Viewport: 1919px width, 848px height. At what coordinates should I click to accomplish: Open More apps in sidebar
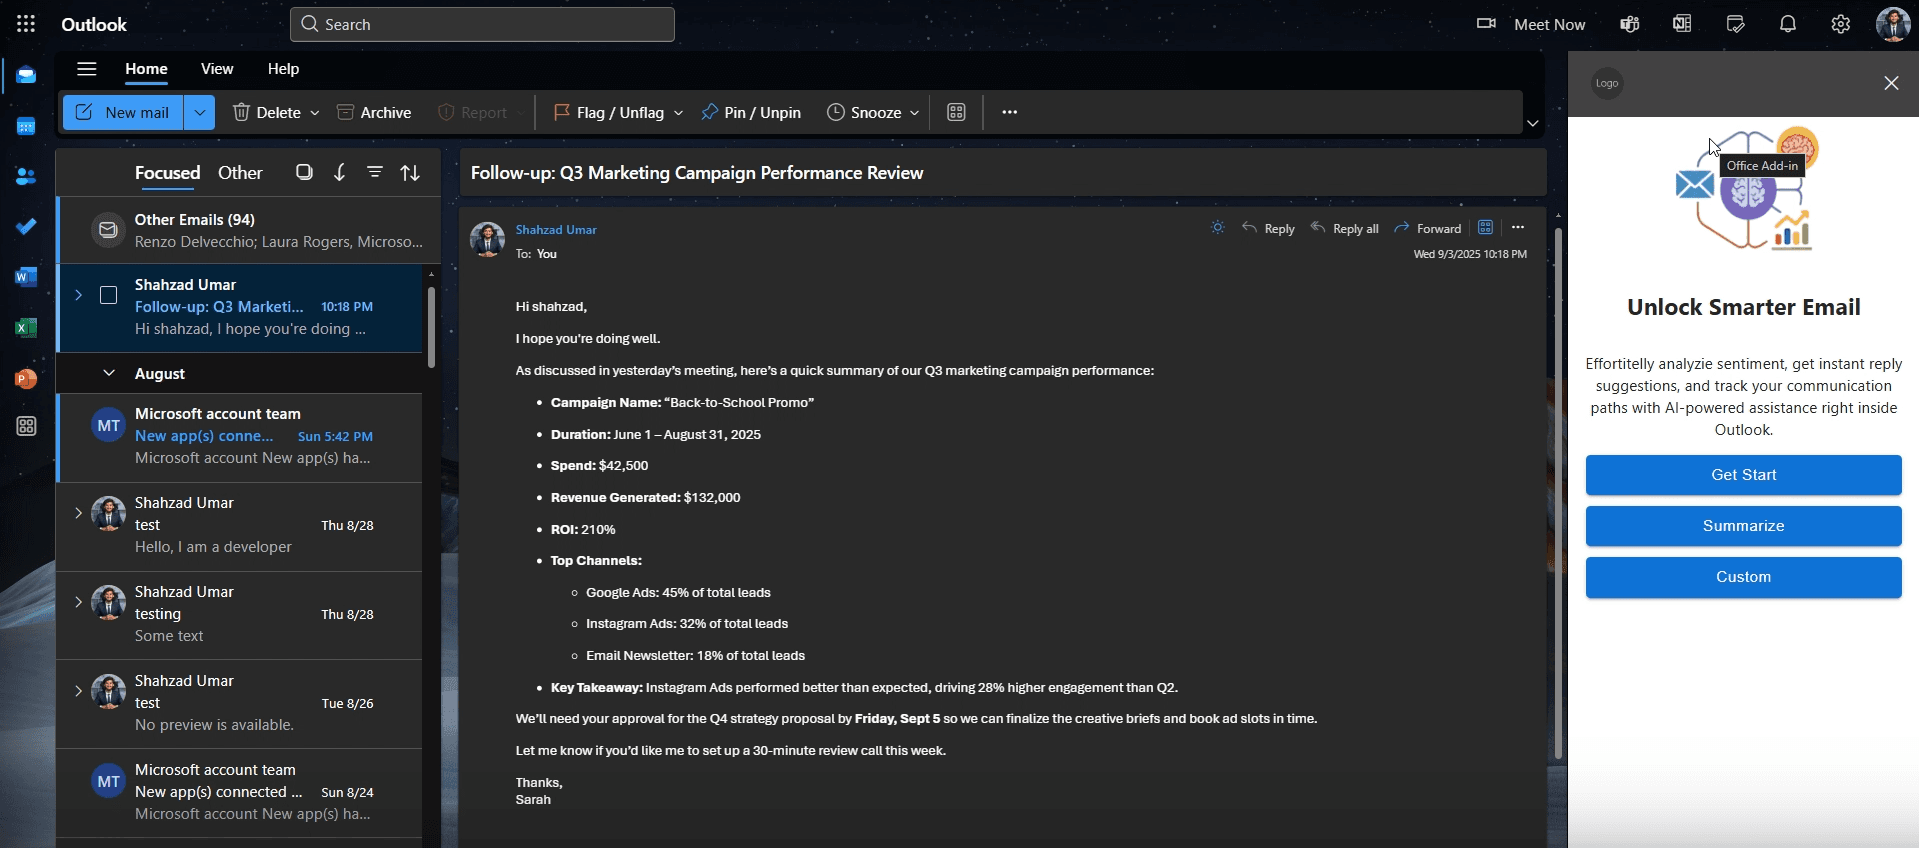26,426
